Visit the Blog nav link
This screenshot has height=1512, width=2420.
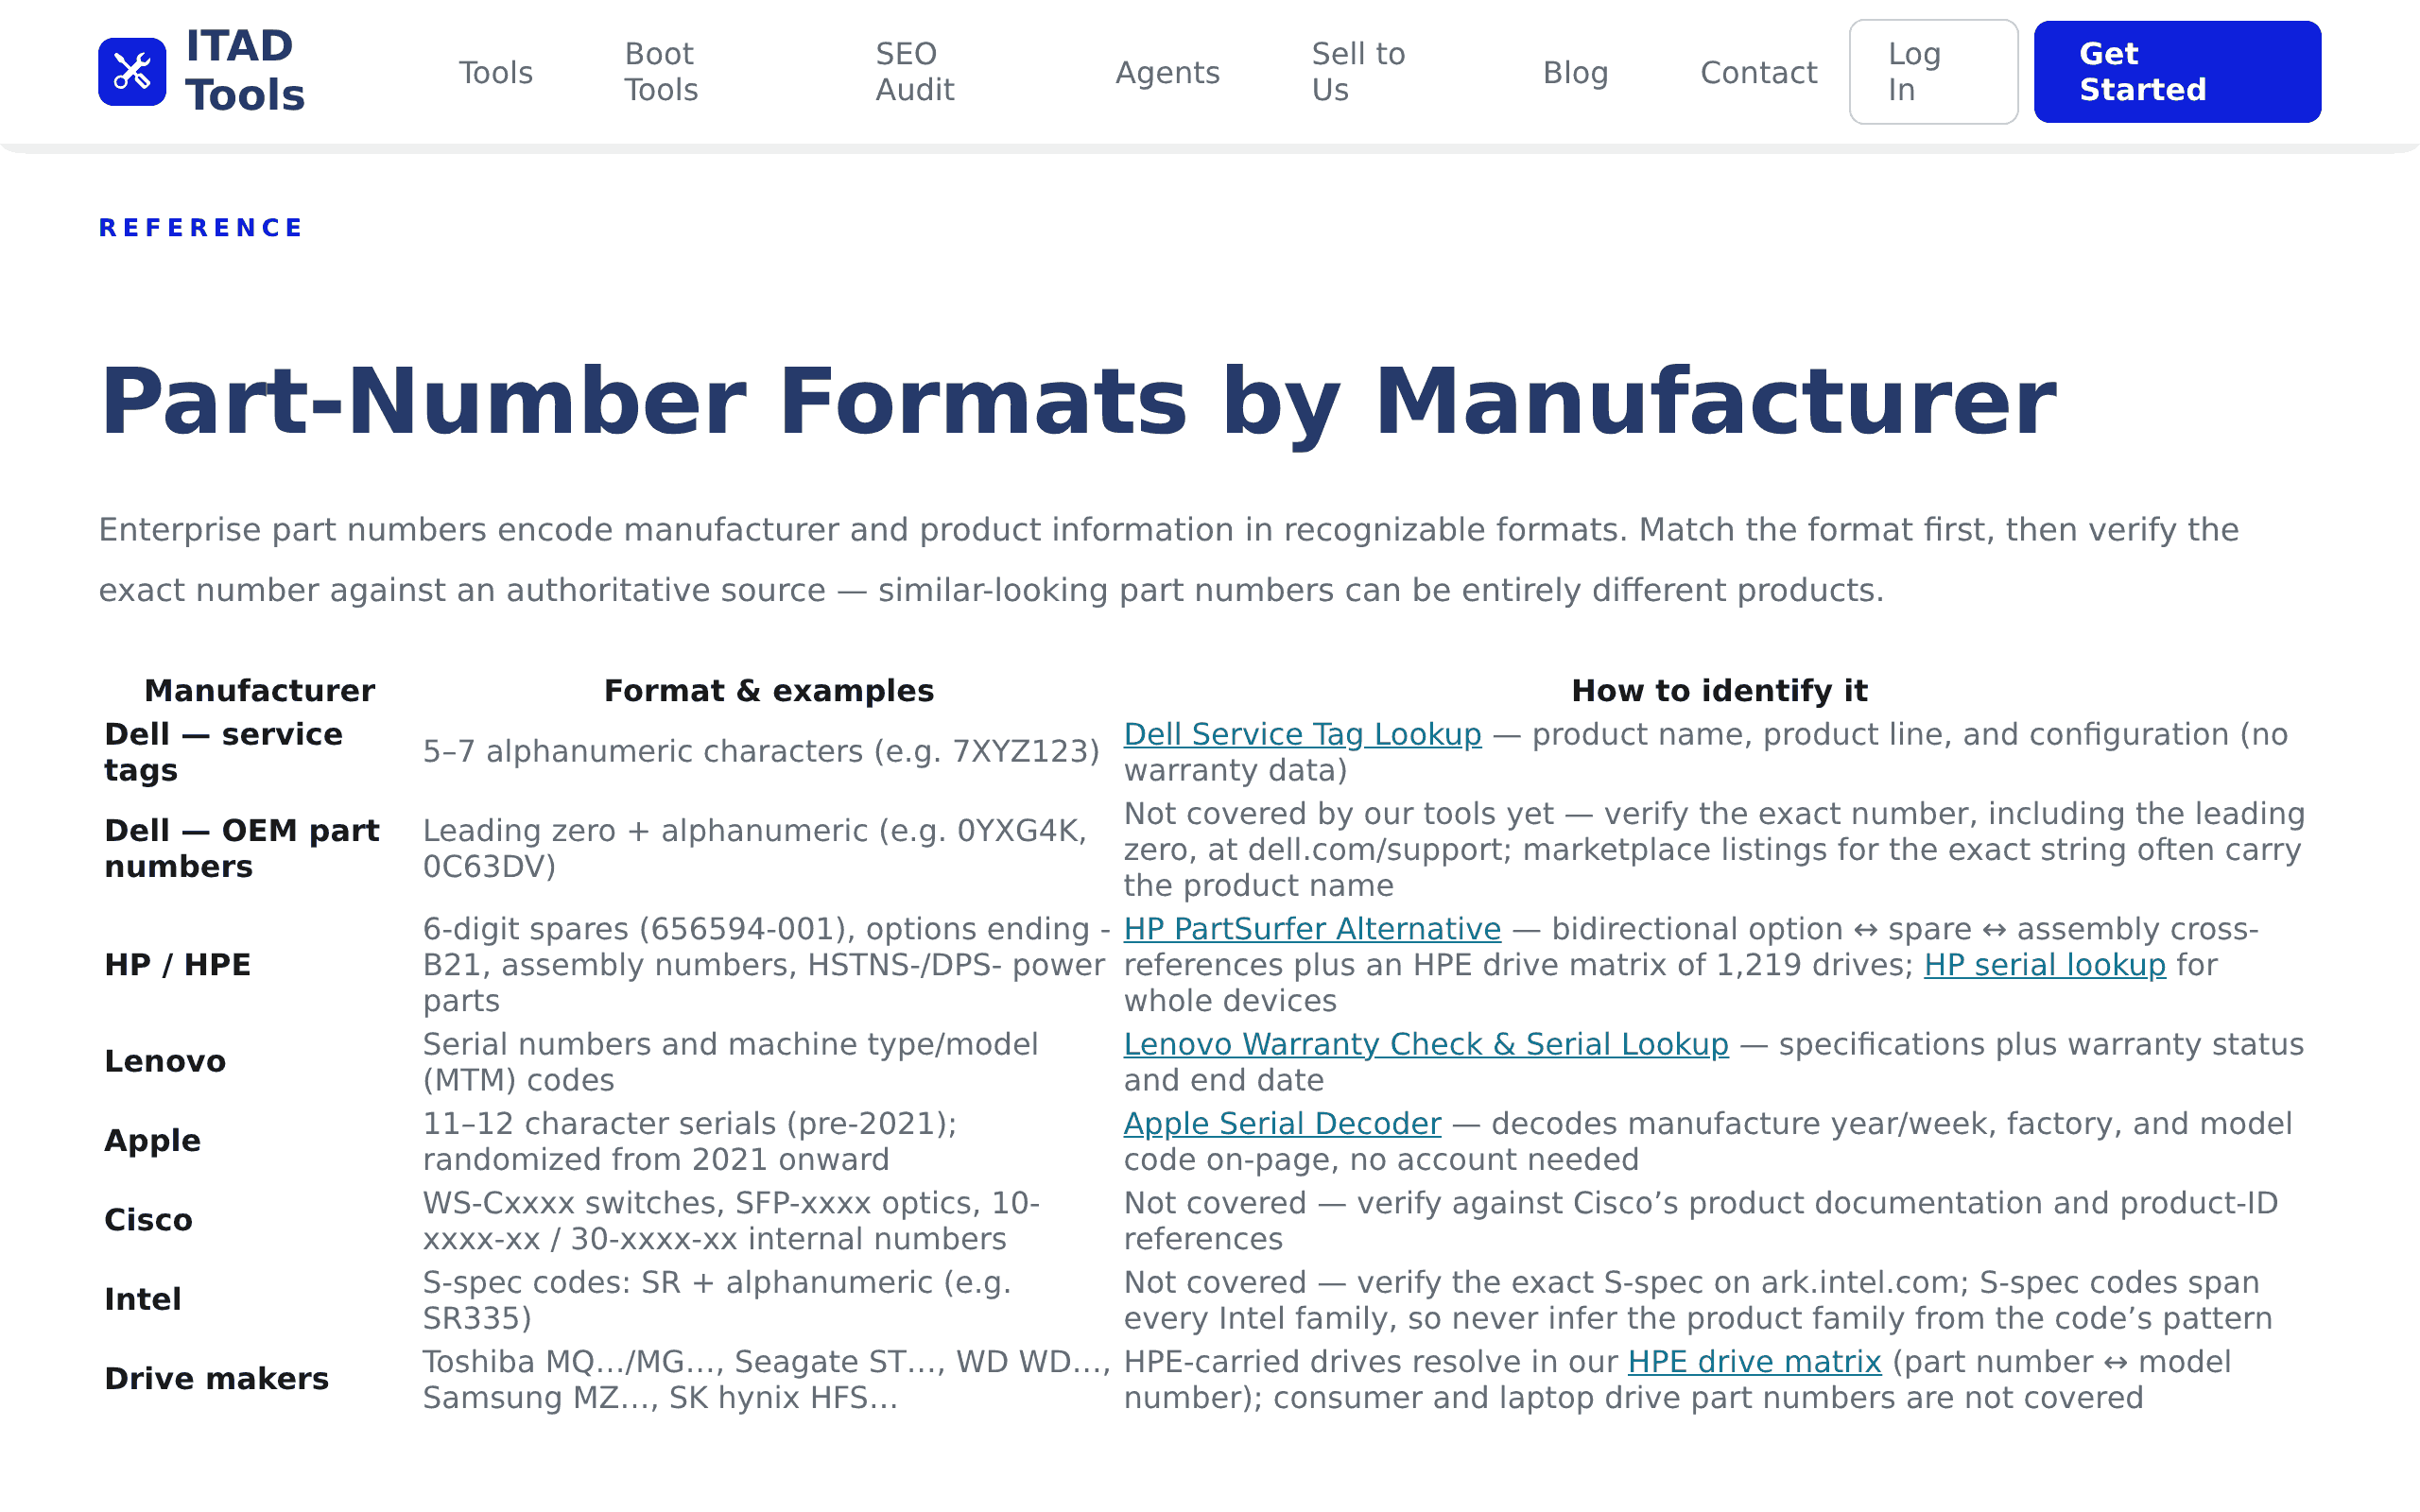[x=1575, y=72]
